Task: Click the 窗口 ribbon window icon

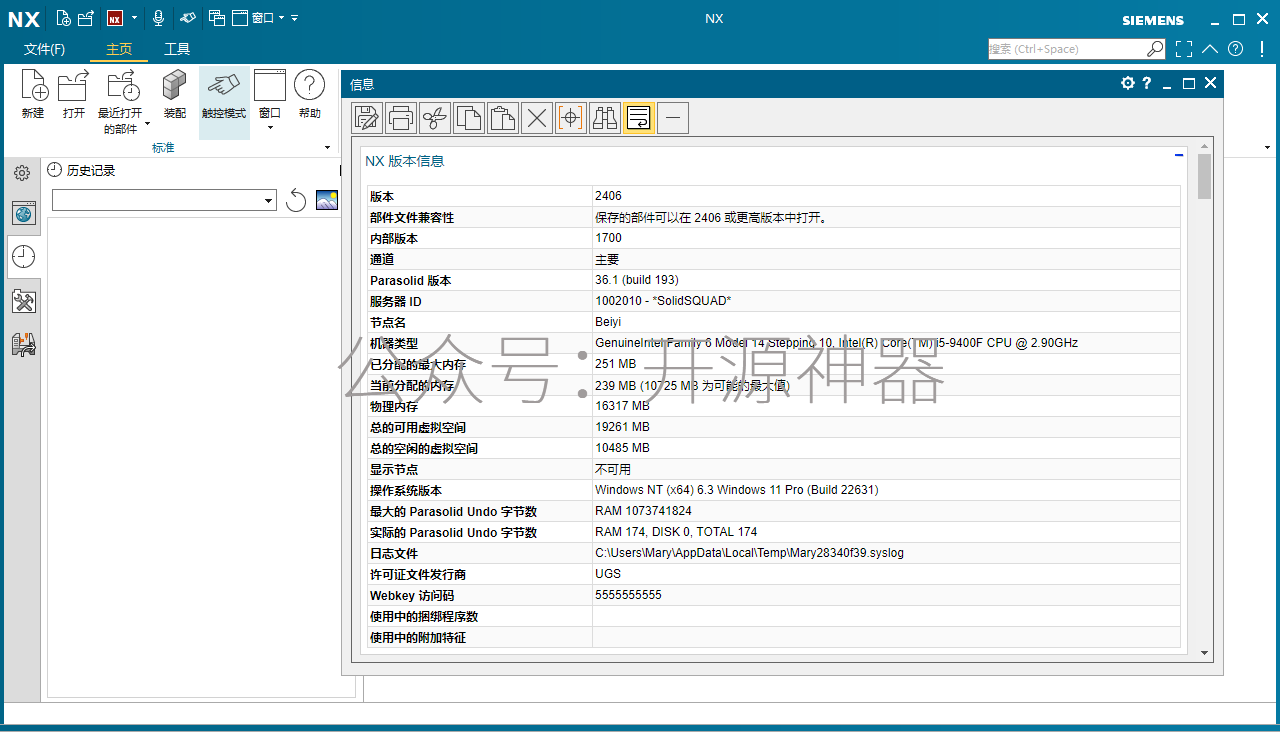Action: [x=270, y=86]
